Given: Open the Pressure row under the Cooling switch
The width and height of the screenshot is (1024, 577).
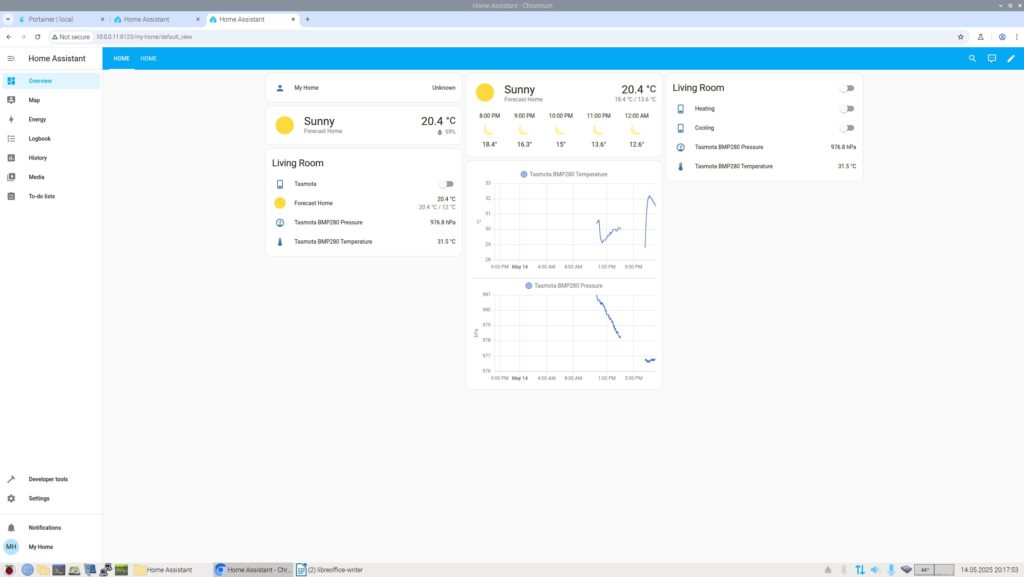Looking at the screenshot, I should (x=764, y=148).
